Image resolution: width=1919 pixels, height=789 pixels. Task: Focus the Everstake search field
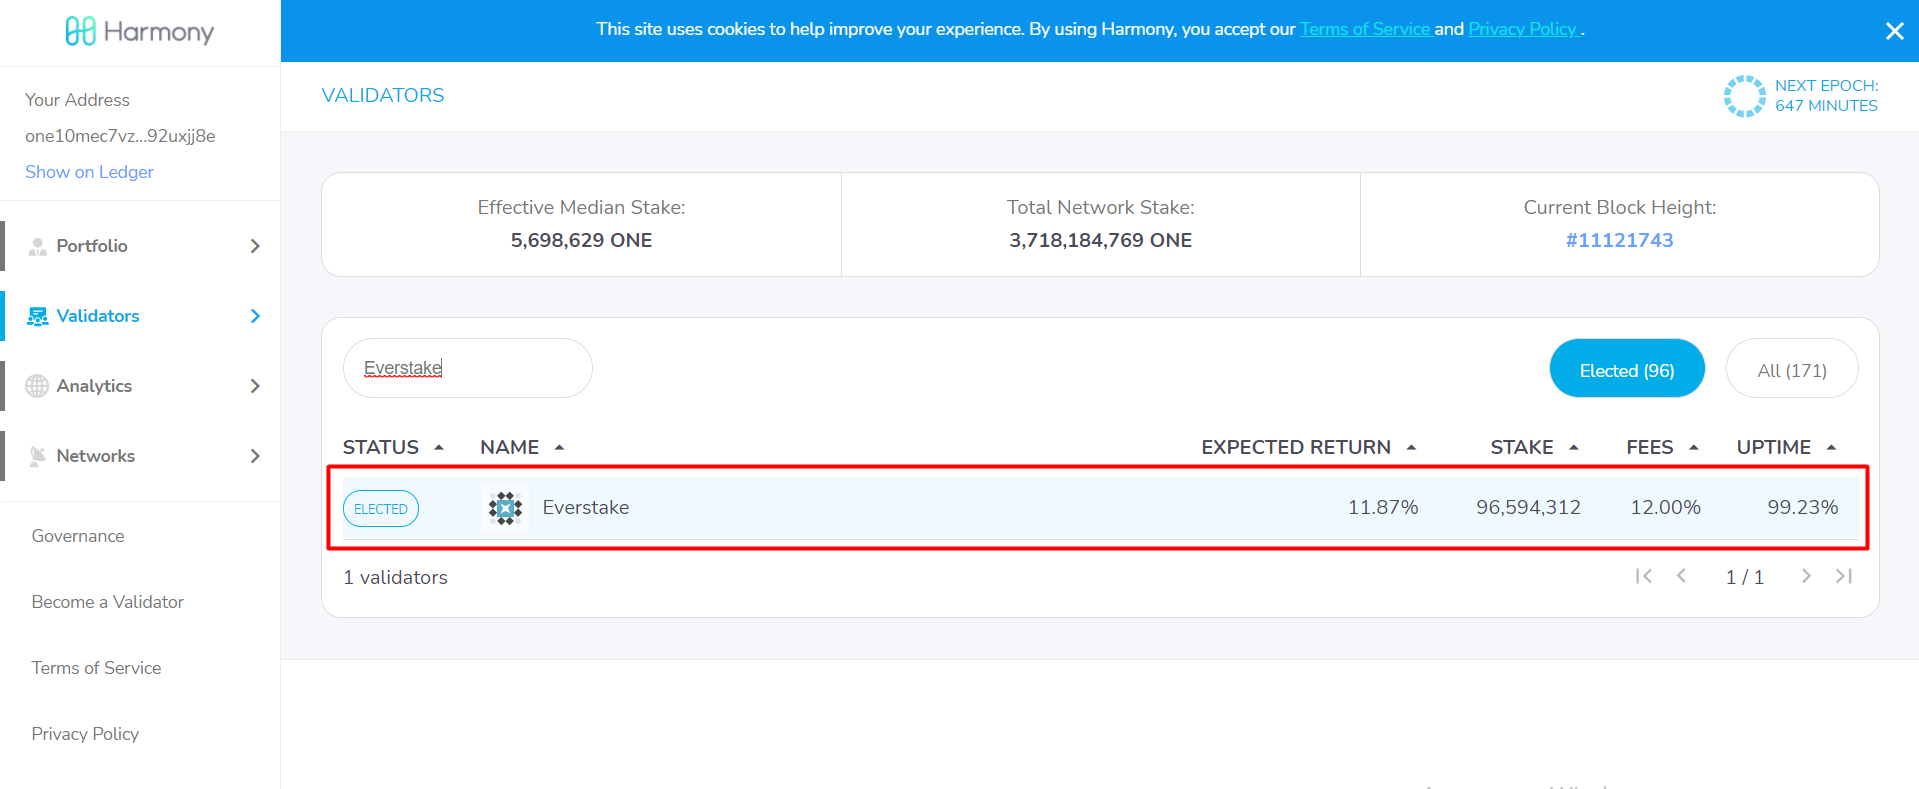[467, 368]
